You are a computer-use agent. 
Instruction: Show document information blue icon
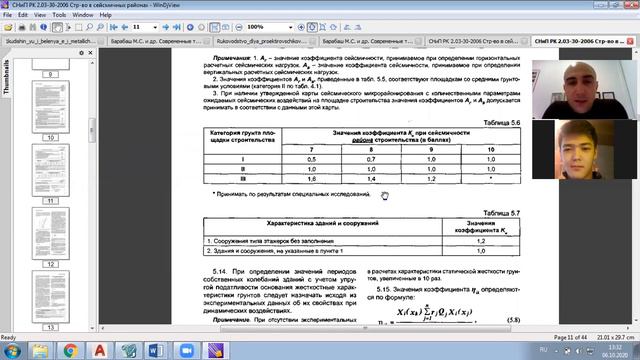[x=44, y=27]
